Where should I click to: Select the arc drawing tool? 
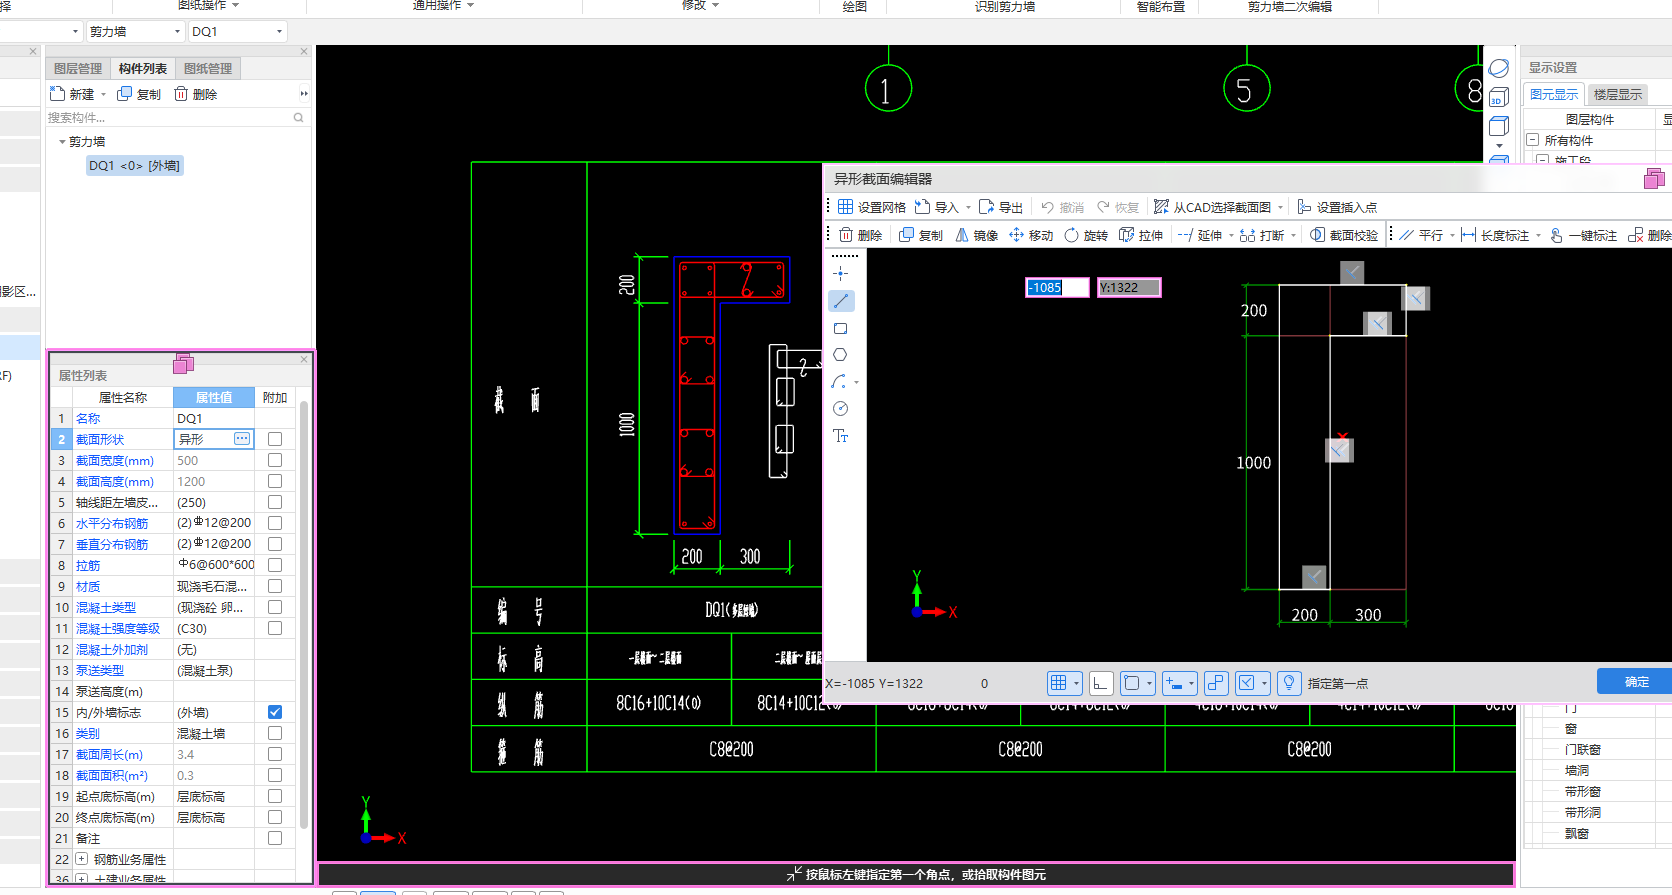point(840,382)
